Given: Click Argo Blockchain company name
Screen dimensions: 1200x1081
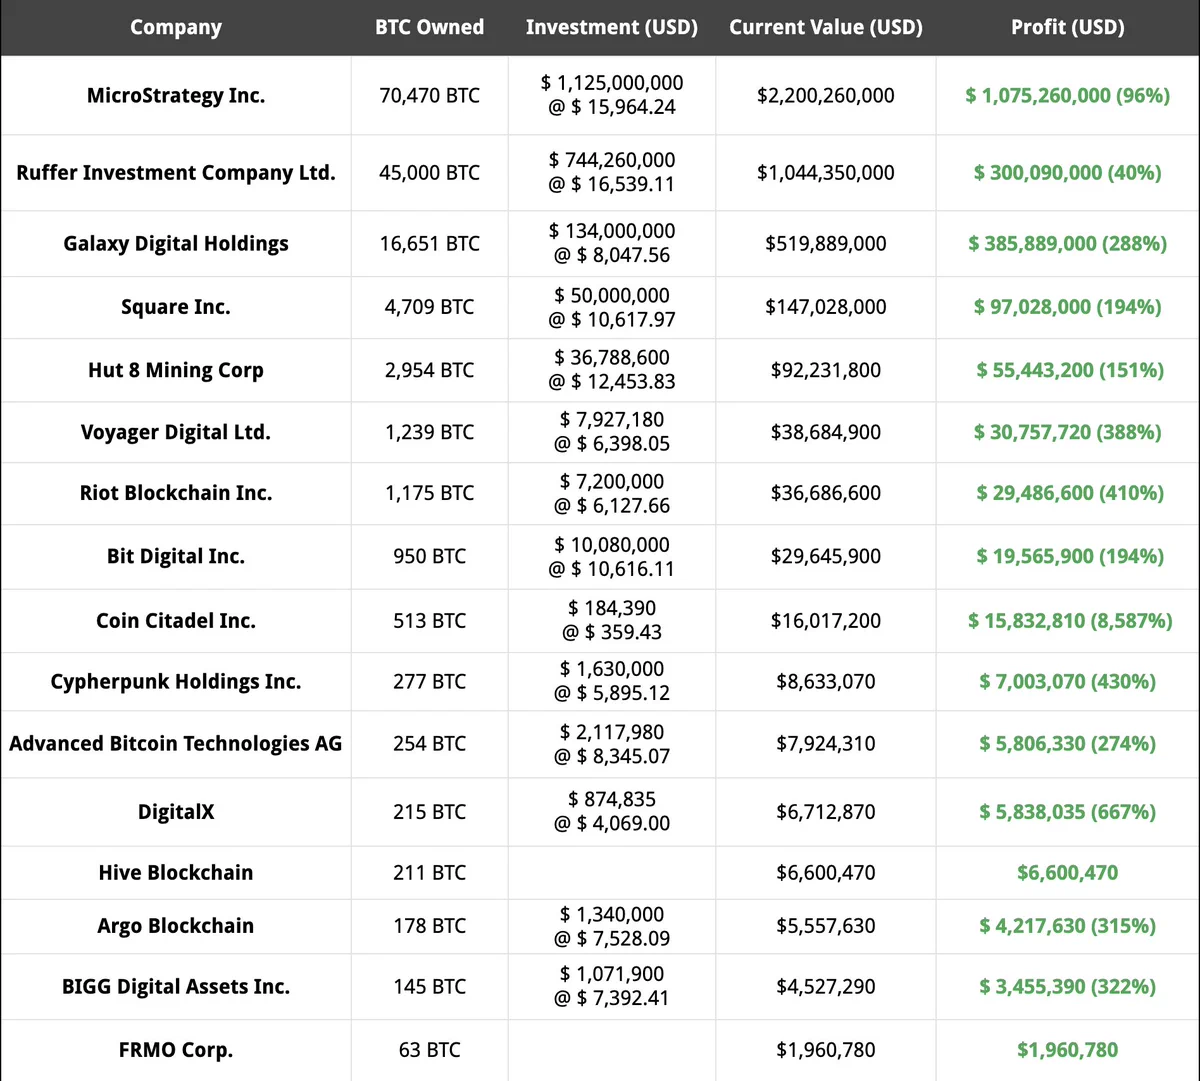Looking at the screenshot, I should [x=176, y=926].
